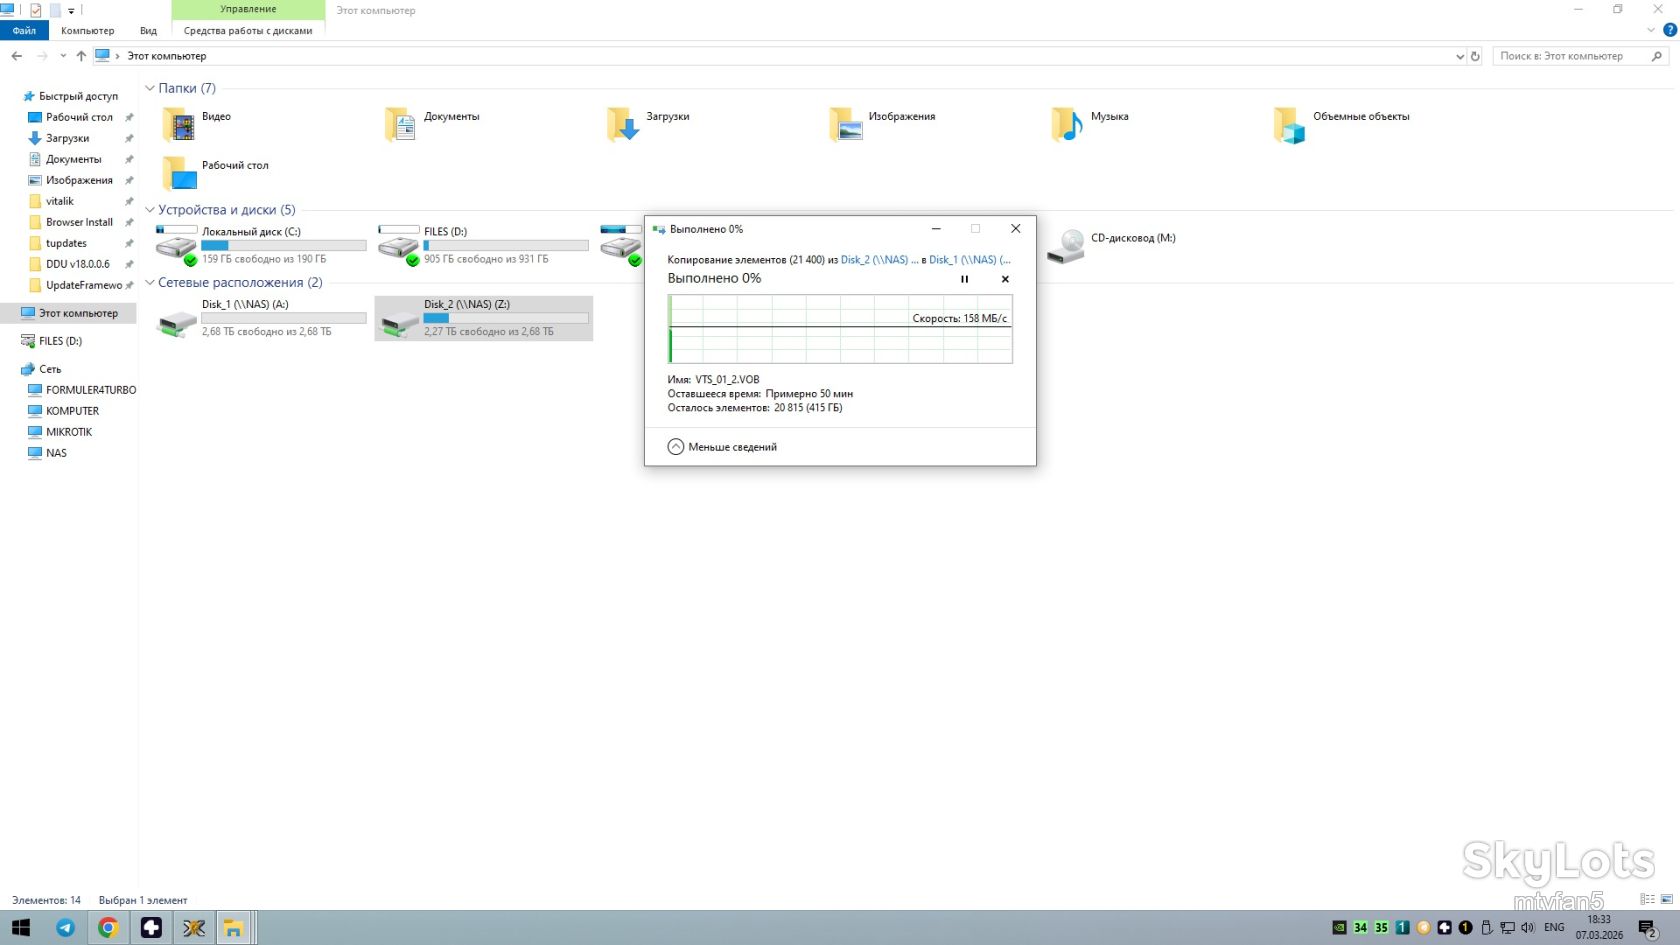1680x945 pixels.
Task: Cancel the copy with the small X
Action: coord(1005,279)
